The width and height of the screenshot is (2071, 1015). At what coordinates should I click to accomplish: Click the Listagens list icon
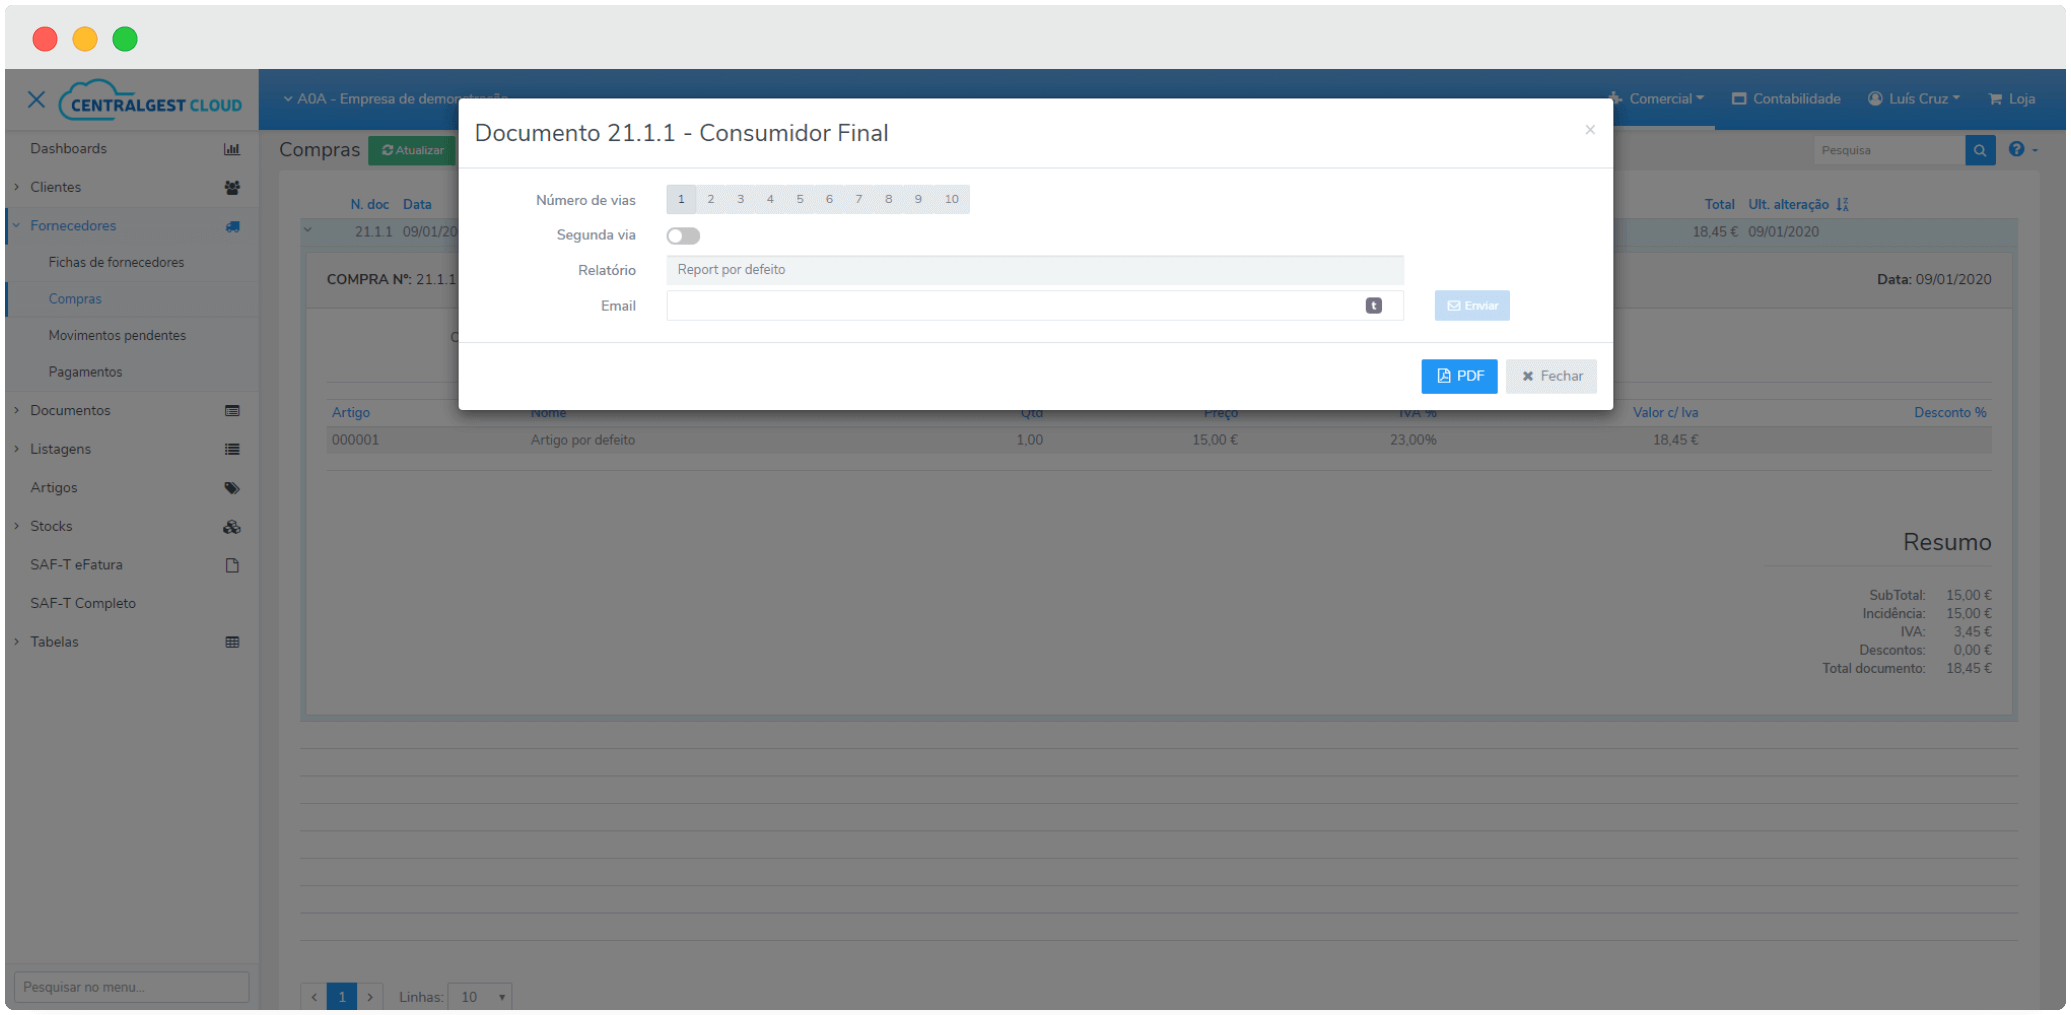pos(232,449)
